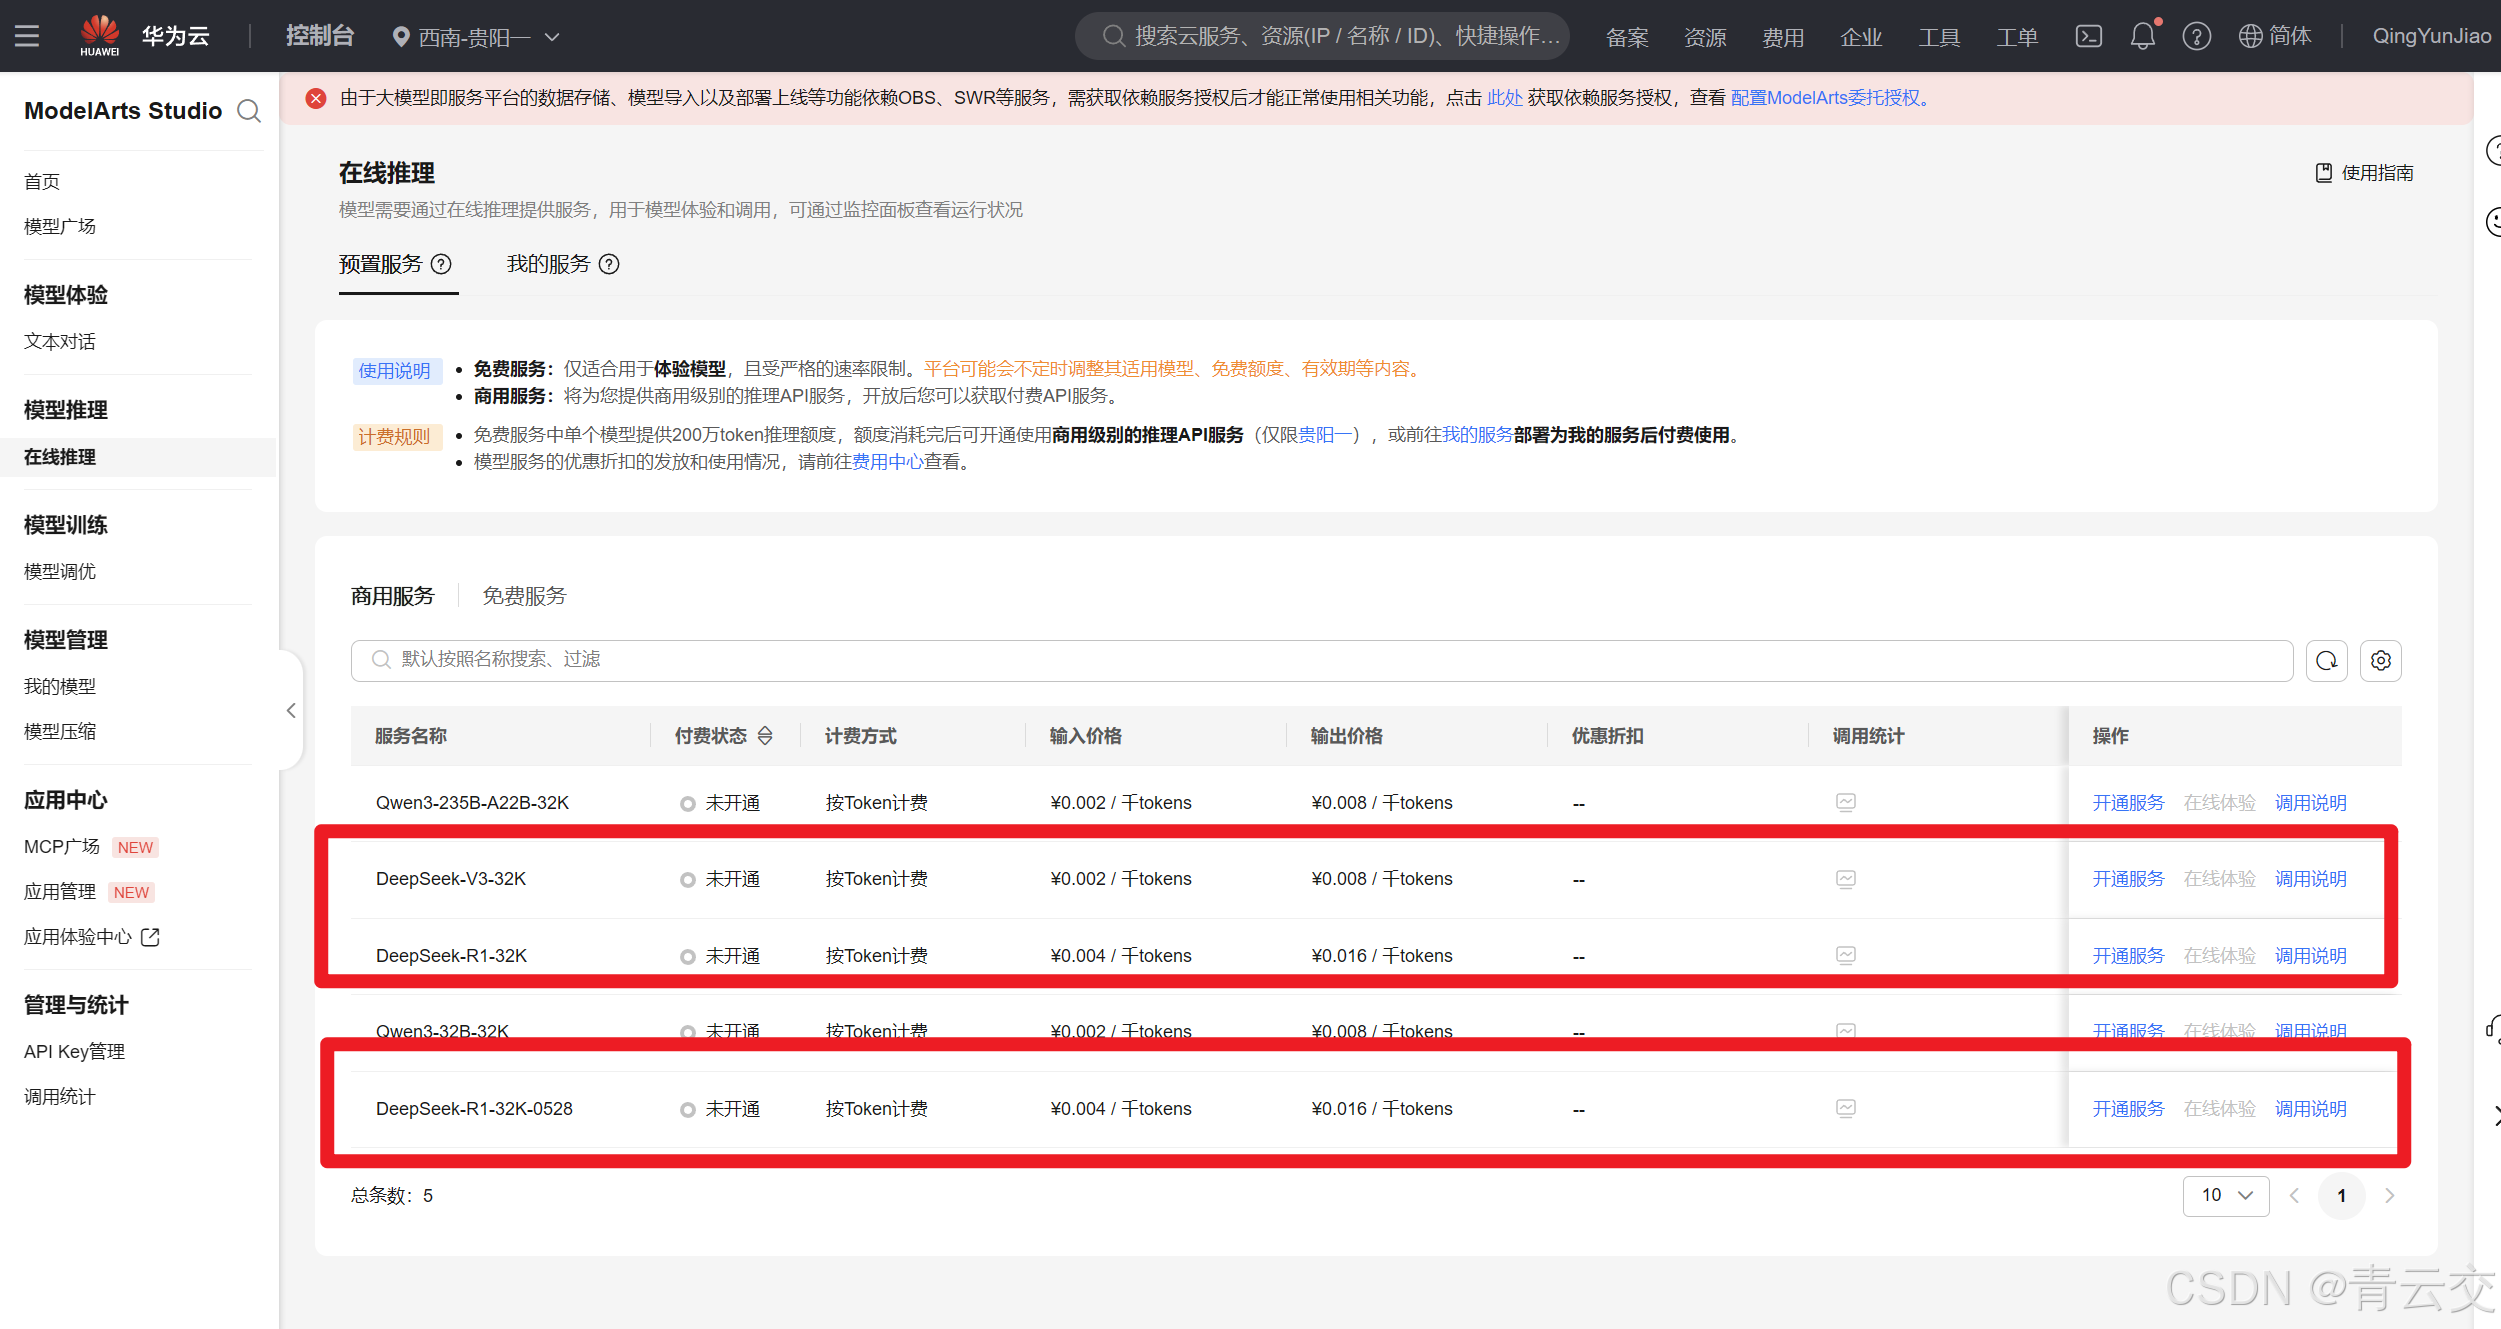Go to the next page arrow

point(2390,1196)
